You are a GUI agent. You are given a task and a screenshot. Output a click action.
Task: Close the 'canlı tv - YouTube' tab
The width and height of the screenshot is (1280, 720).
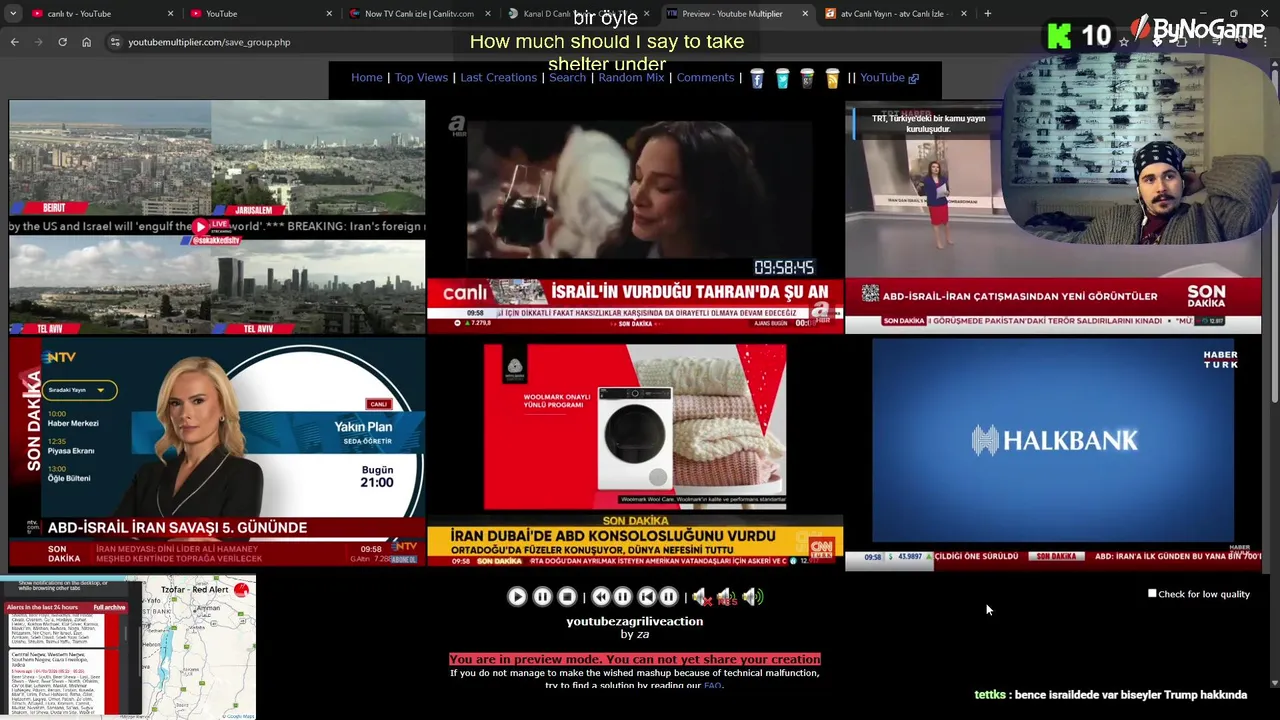coord(170,14)
